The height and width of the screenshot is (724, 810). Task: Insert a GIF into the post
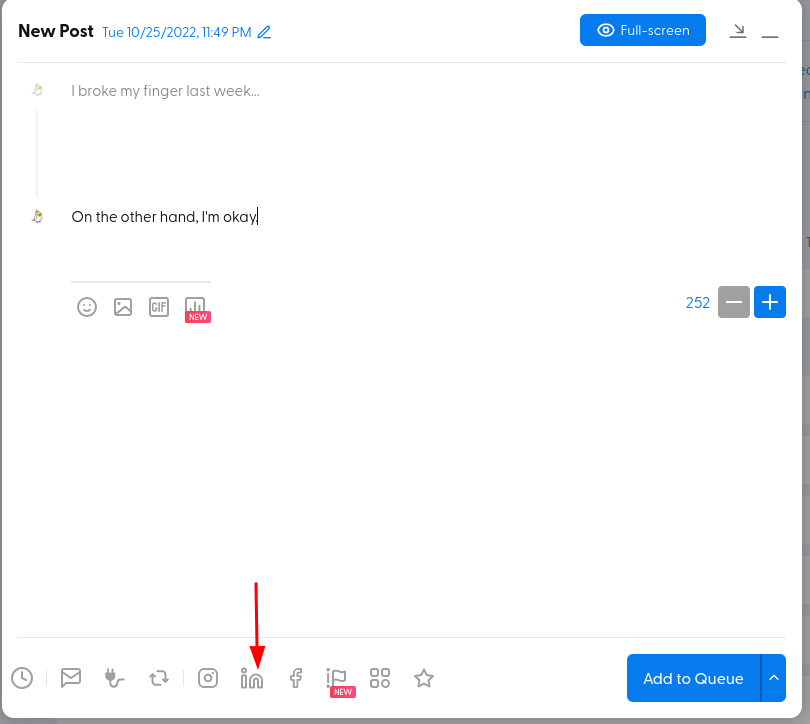click(x=159, y=307)
